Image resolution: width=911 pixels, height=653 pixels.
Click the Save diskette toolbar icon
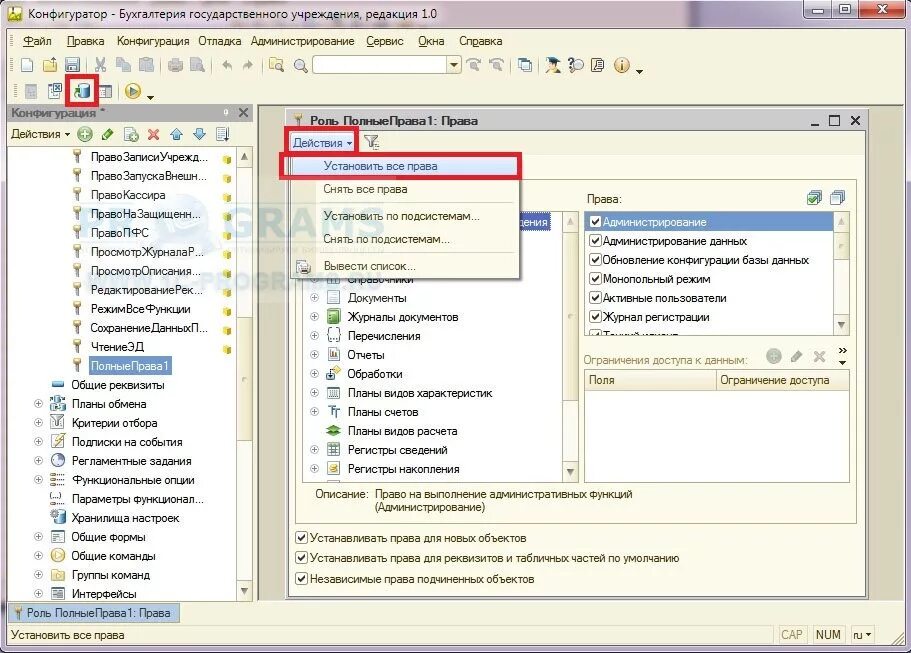(72, 65)
